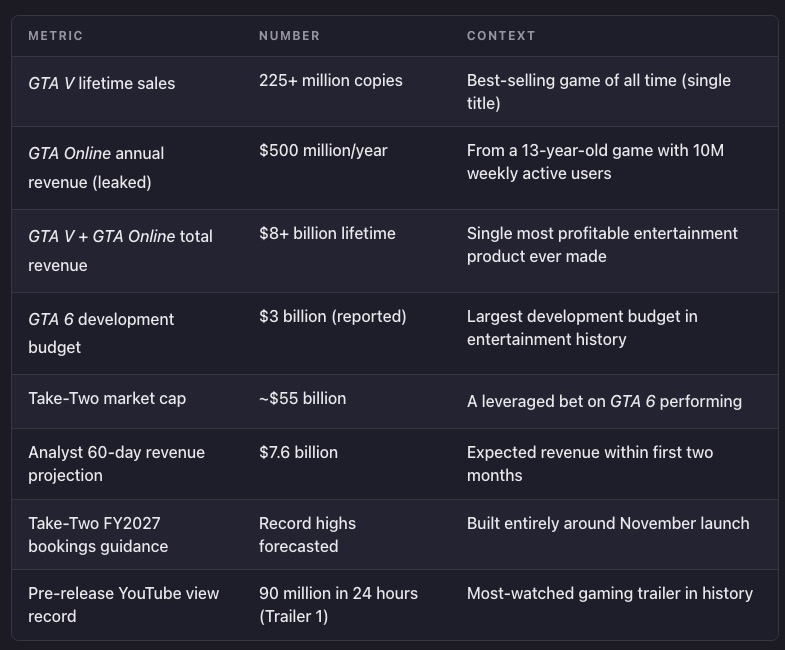Click 'Most-watched gaming trailer in history' text
785x650 pixels.
click(x=610, y=593)
